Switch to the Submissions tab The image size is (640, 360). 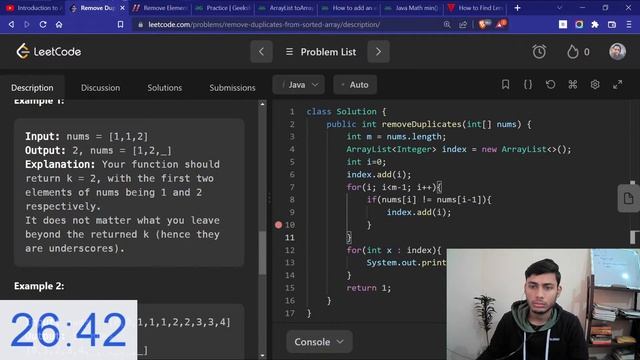click(x=232, y=88)
